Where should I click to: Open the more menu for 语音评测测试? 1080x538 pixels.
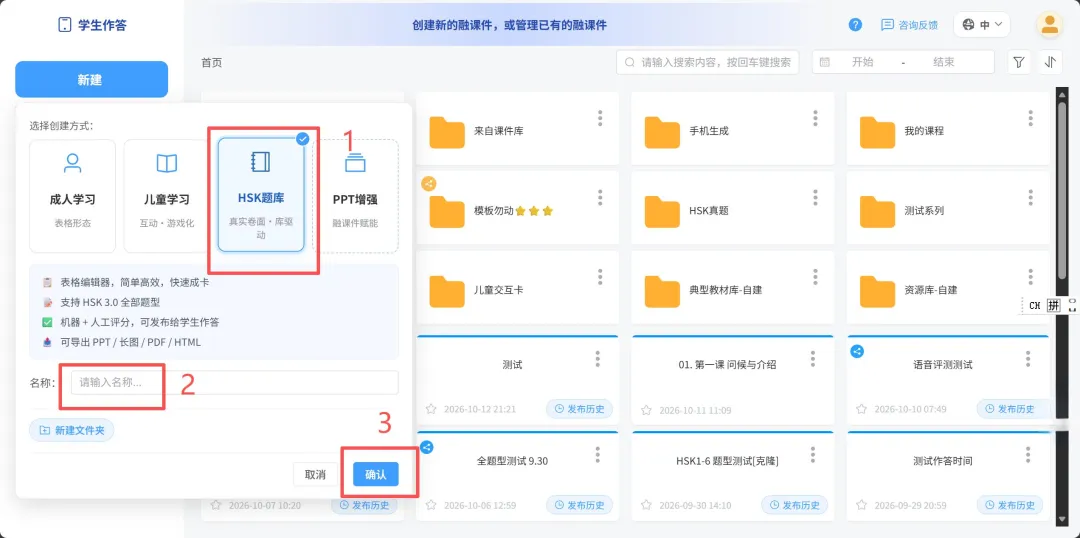coord(1028,359)
